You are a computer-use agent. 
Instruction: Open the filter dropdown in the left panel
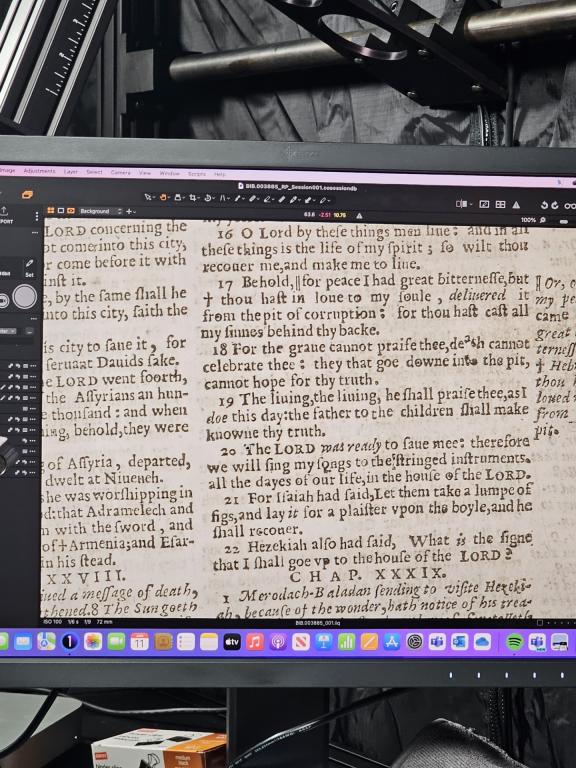coord(8,331)
